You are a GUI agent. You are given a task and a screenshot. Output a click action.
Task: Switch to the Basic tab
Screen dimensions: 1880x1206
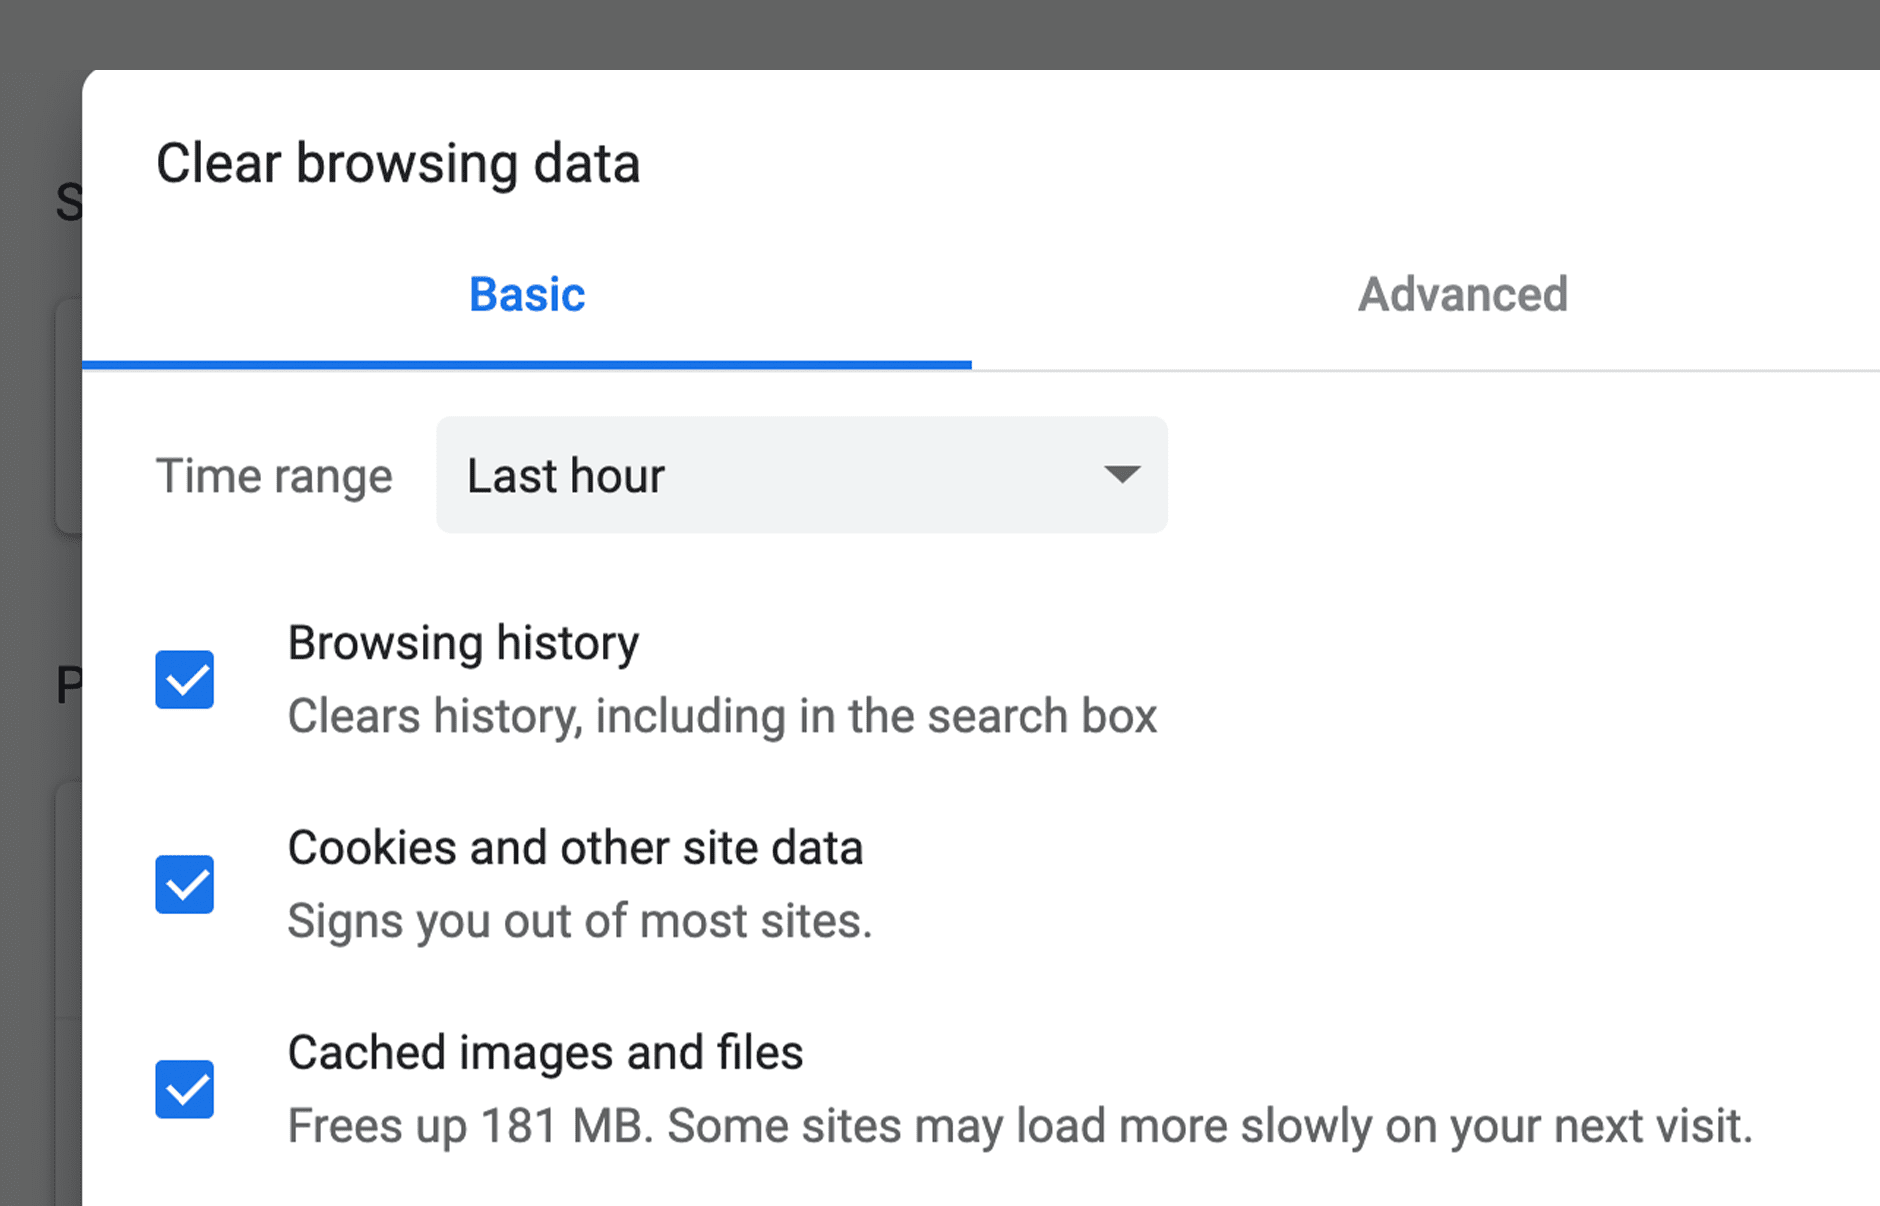click(527, 295)
